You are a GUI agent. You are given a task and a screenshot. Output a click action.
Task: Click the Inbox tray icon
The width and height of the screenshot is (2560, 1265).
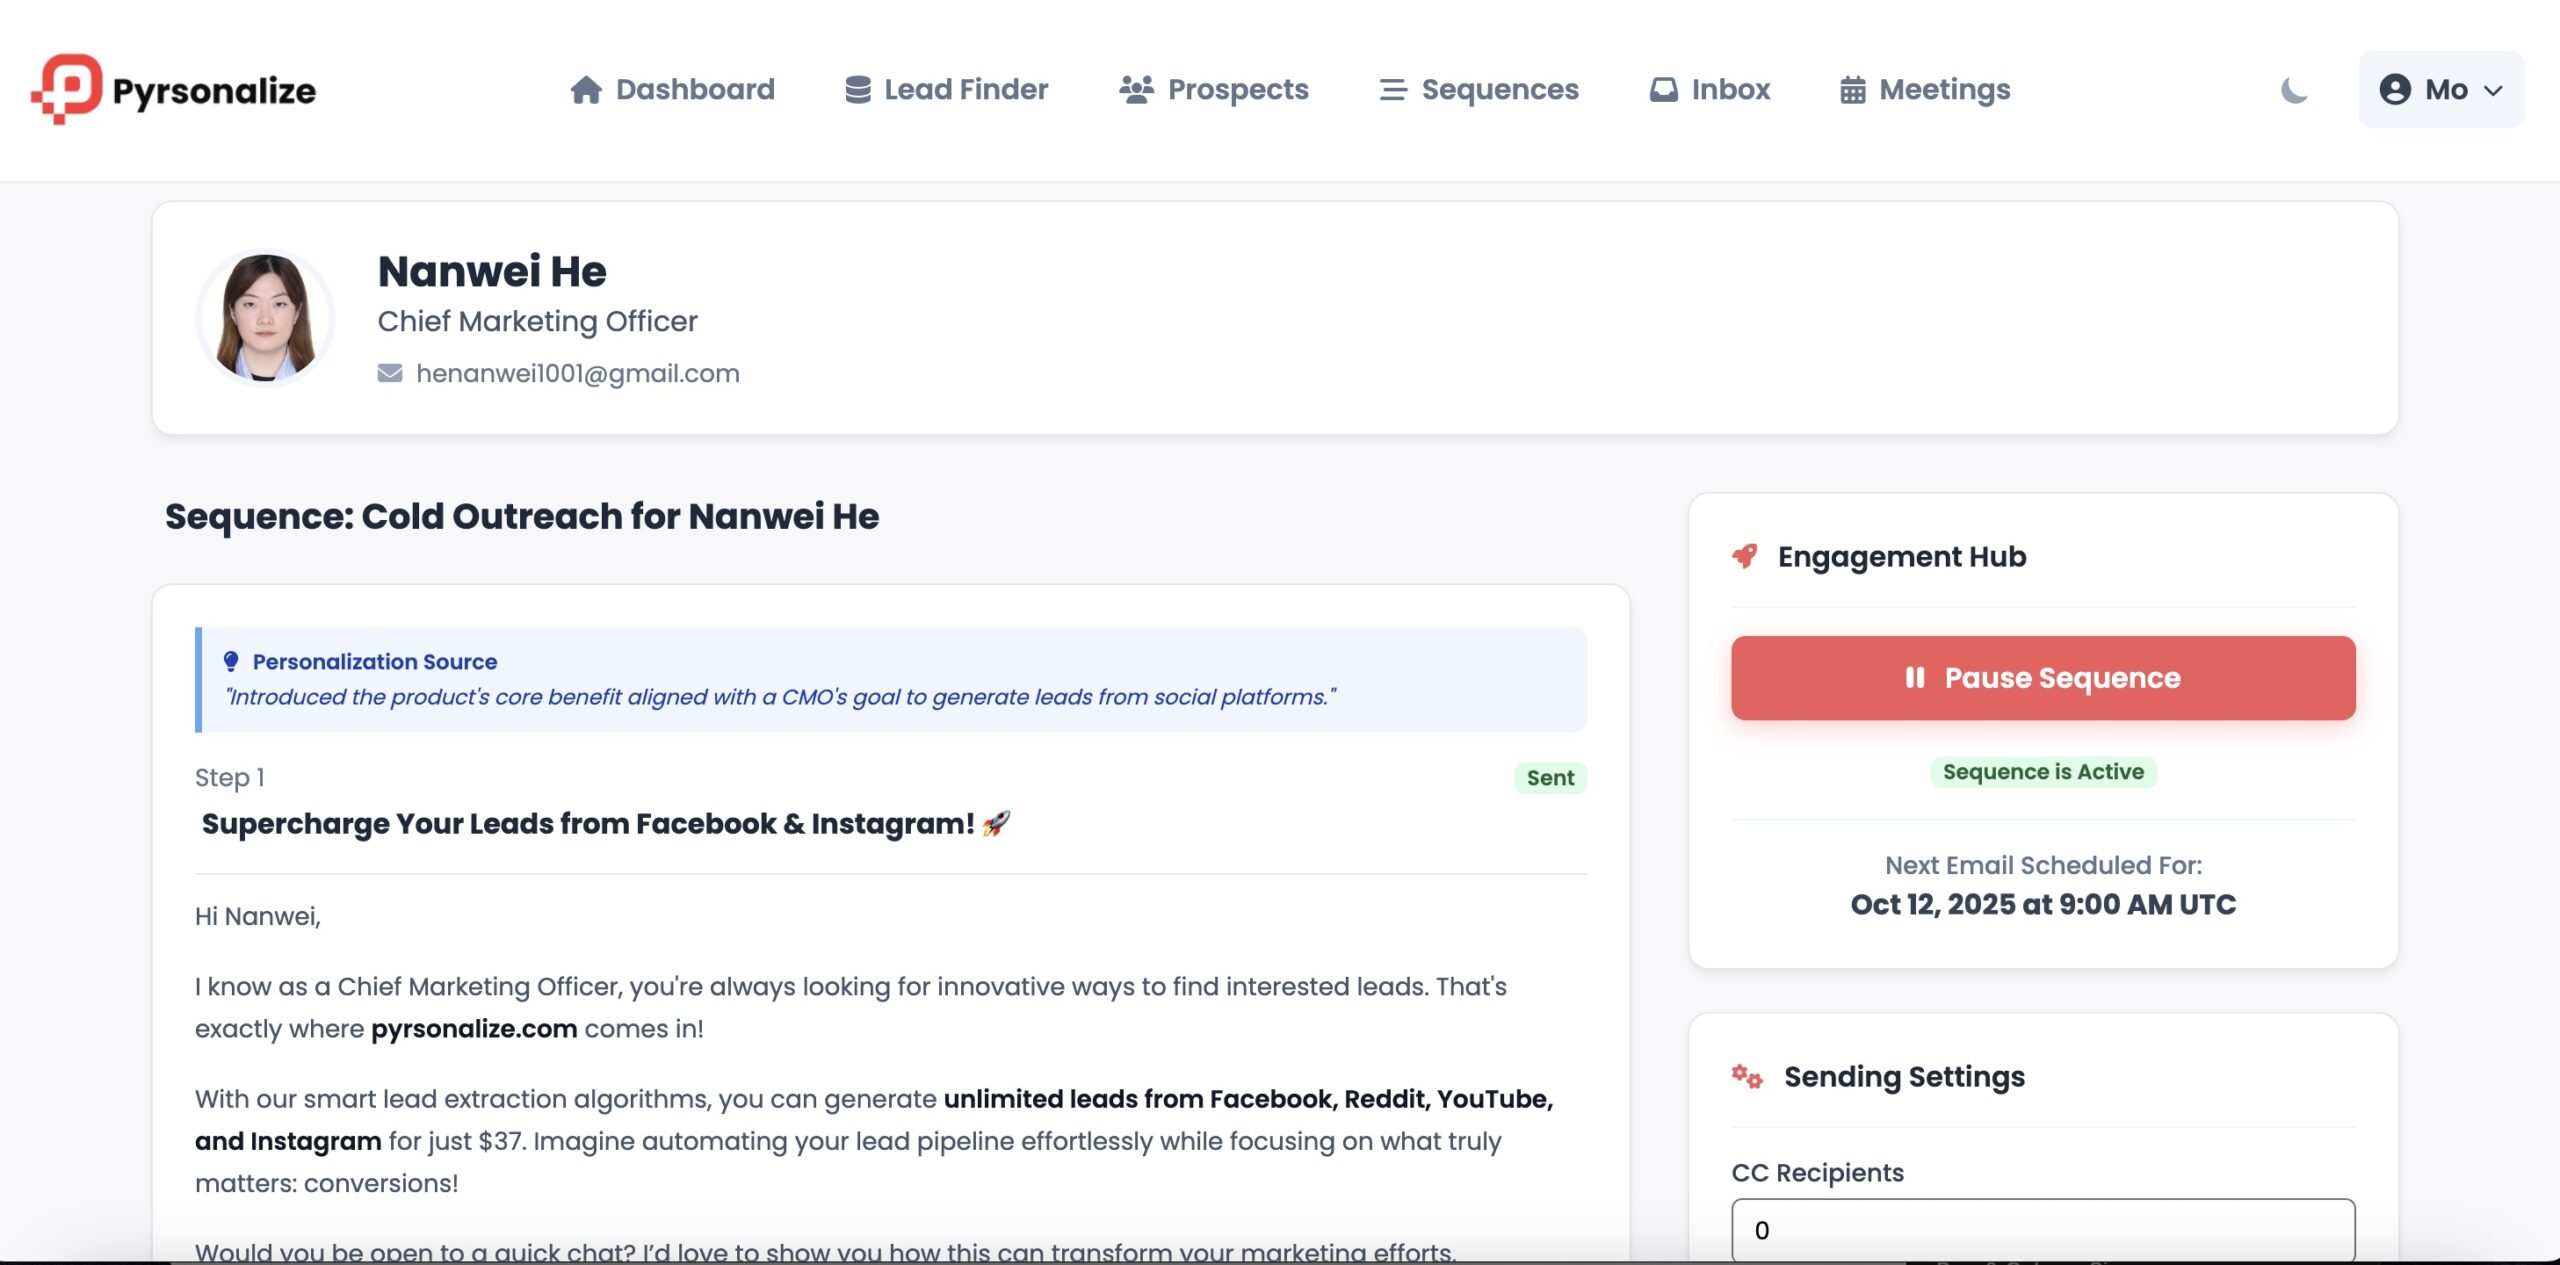[1663, 90]
